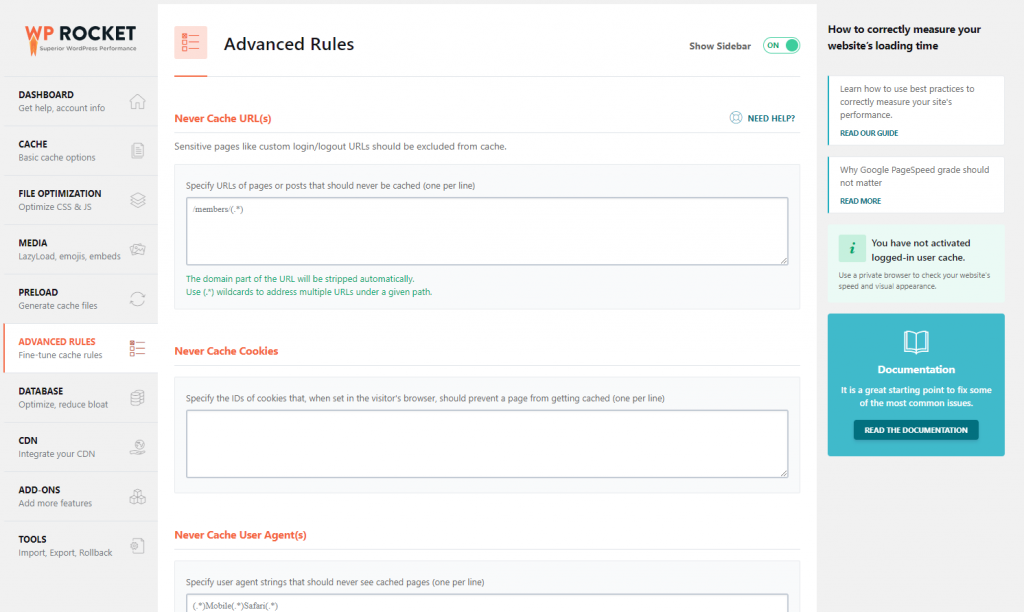Click 'Why Google PageSpeed grade should not matter' text

[x=914, y=176]
